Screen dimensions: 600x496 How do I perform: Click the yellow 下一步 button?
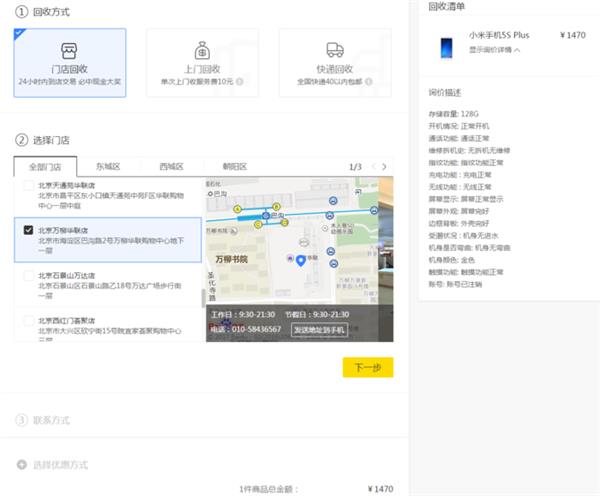coord(368,367)
